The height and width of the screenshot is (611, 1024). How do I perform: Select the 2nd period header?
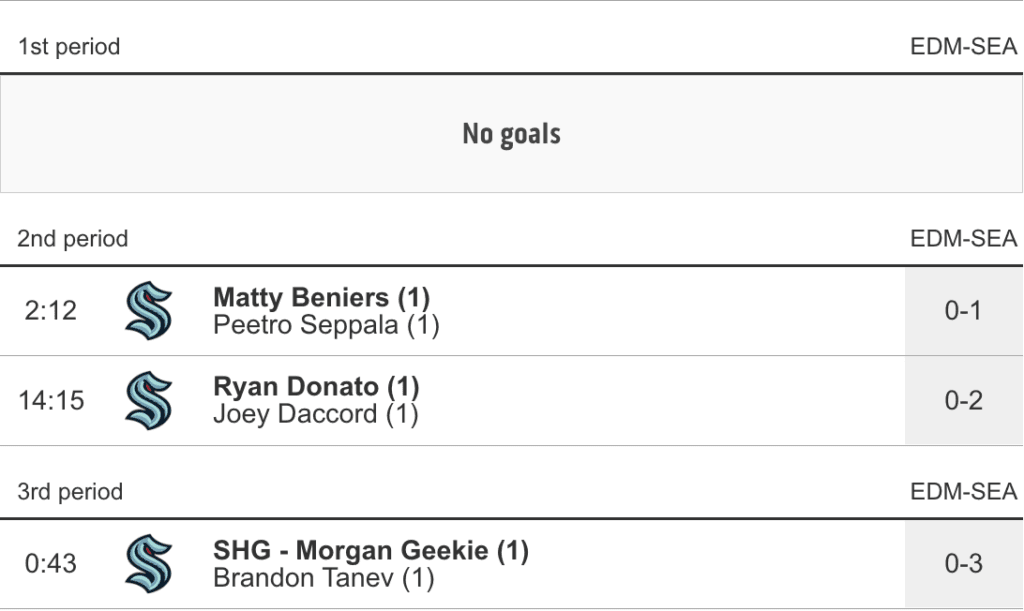pos(73,239)
